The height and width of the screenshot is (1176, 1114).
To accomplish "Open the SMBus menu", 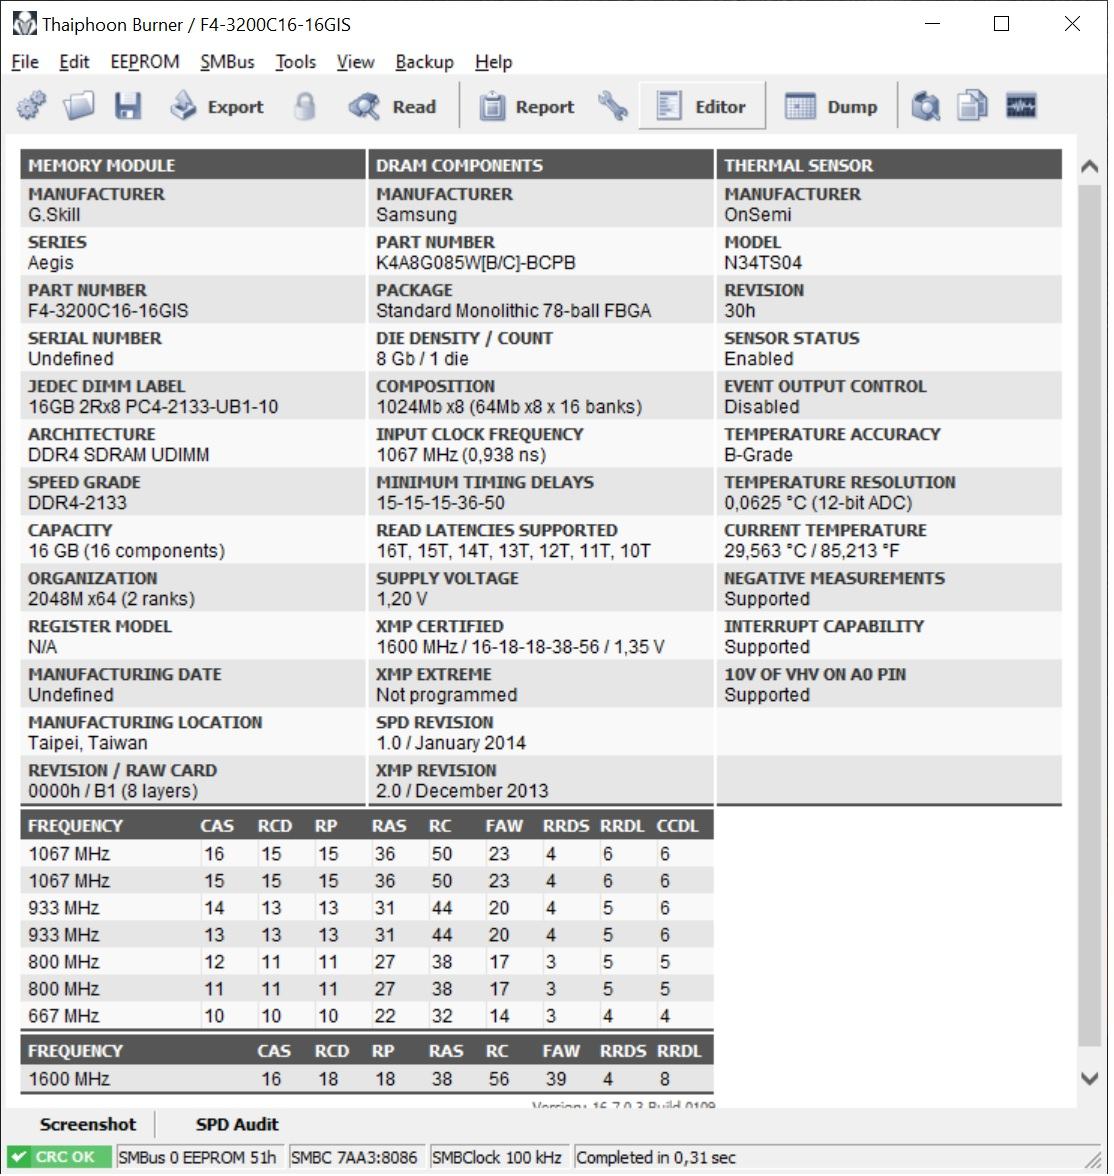I will (x=227, y=62).
